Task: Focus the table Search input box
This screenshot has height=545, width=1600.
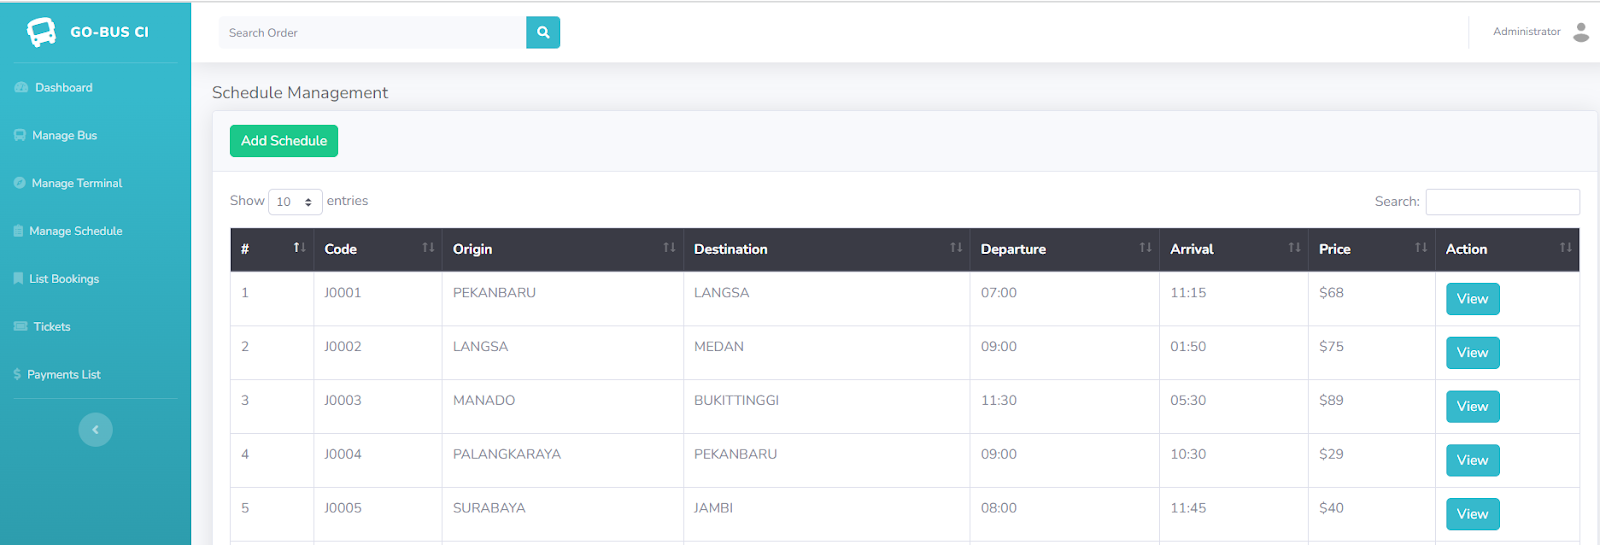Action: [1502, 202]
